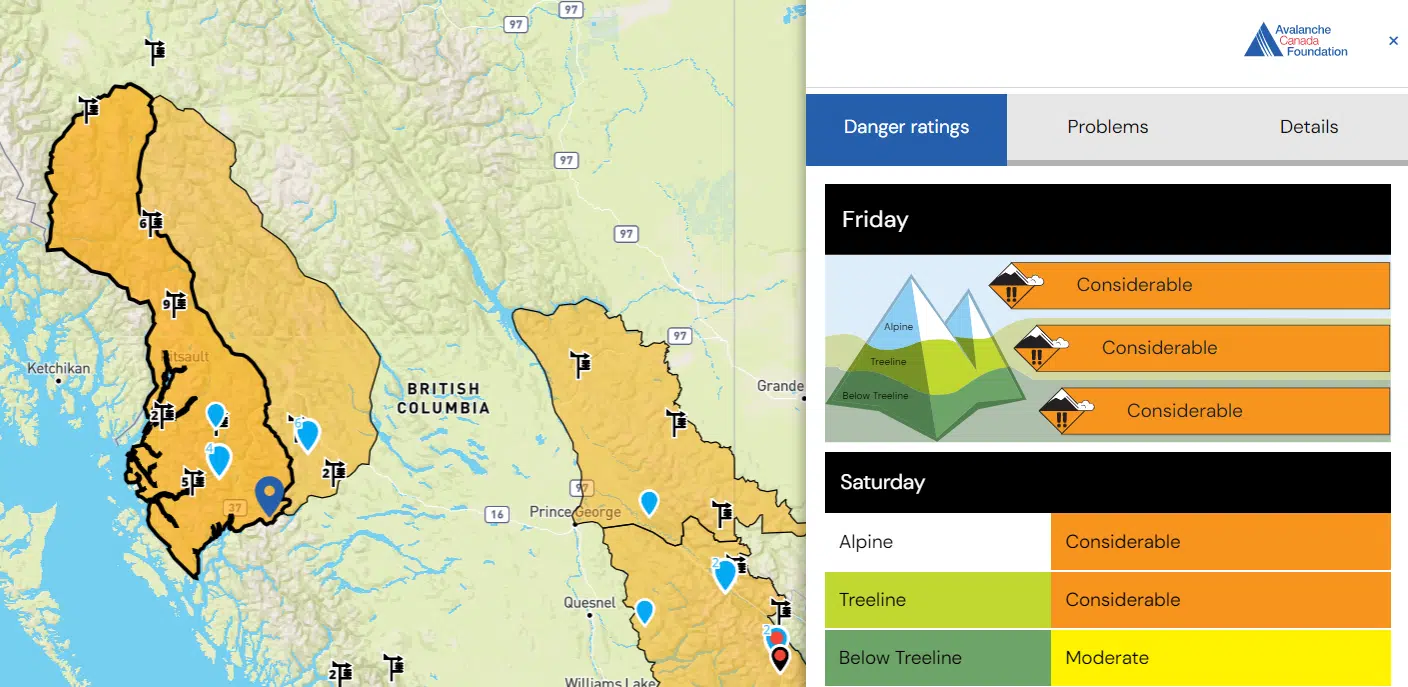Click the "6" weather station flag icon
1408x687 pixels.
click(x=150, y=222)
